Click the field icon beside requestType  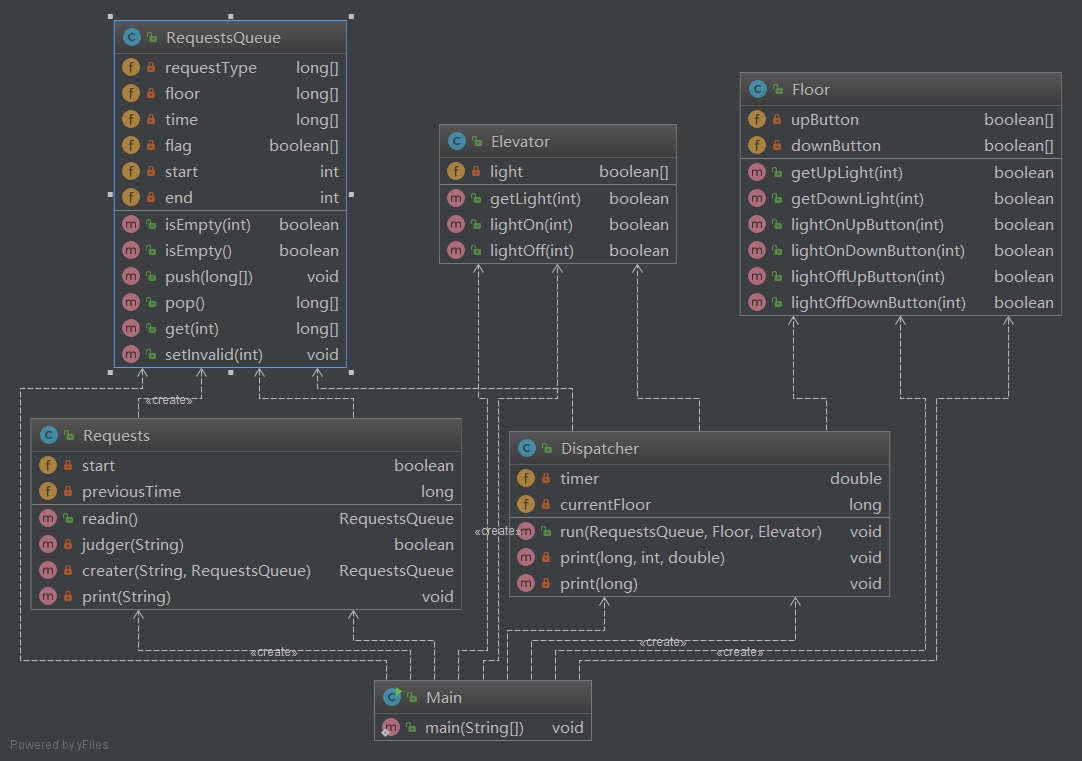(x=131, y=68)
